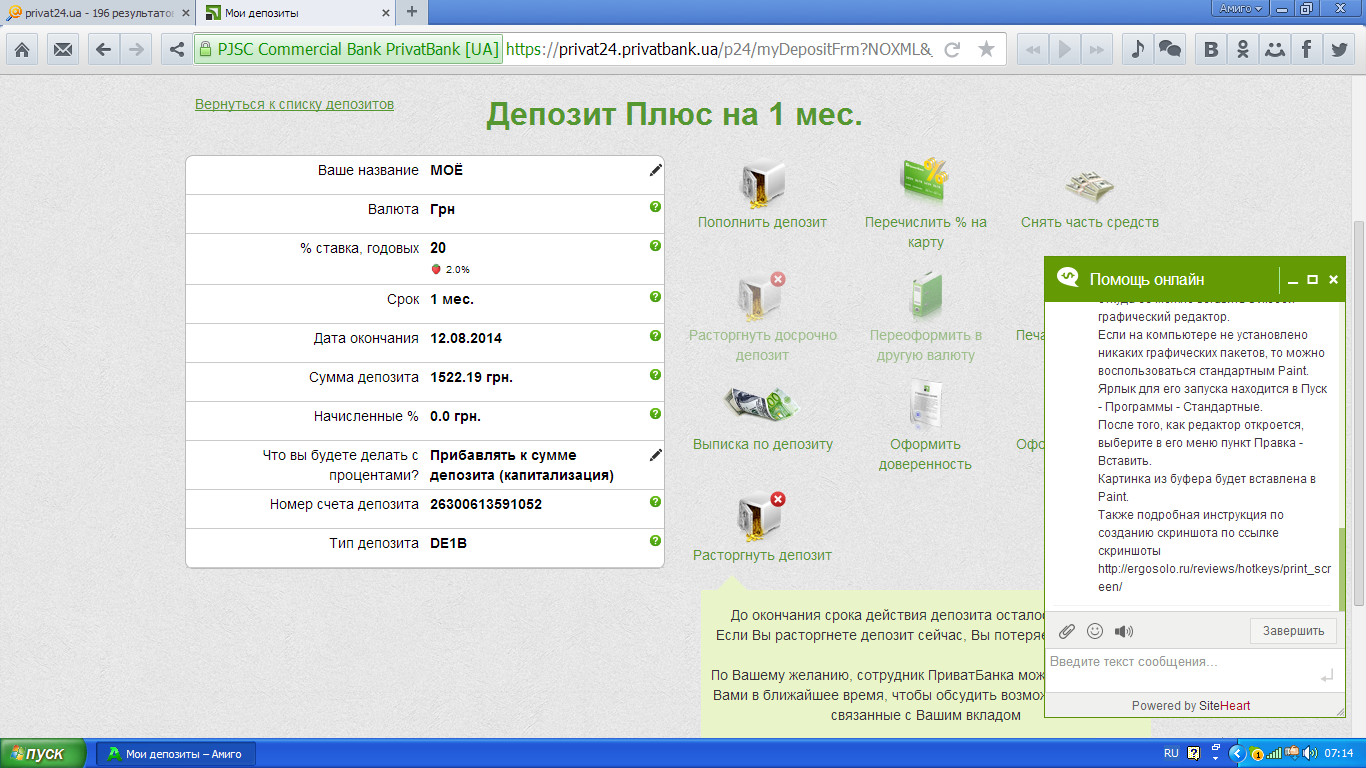Image resolution: width=1366 pixels, height=768 pixels.
Task: Go forward with the right arrow button
Action: (x=136, y=49)
